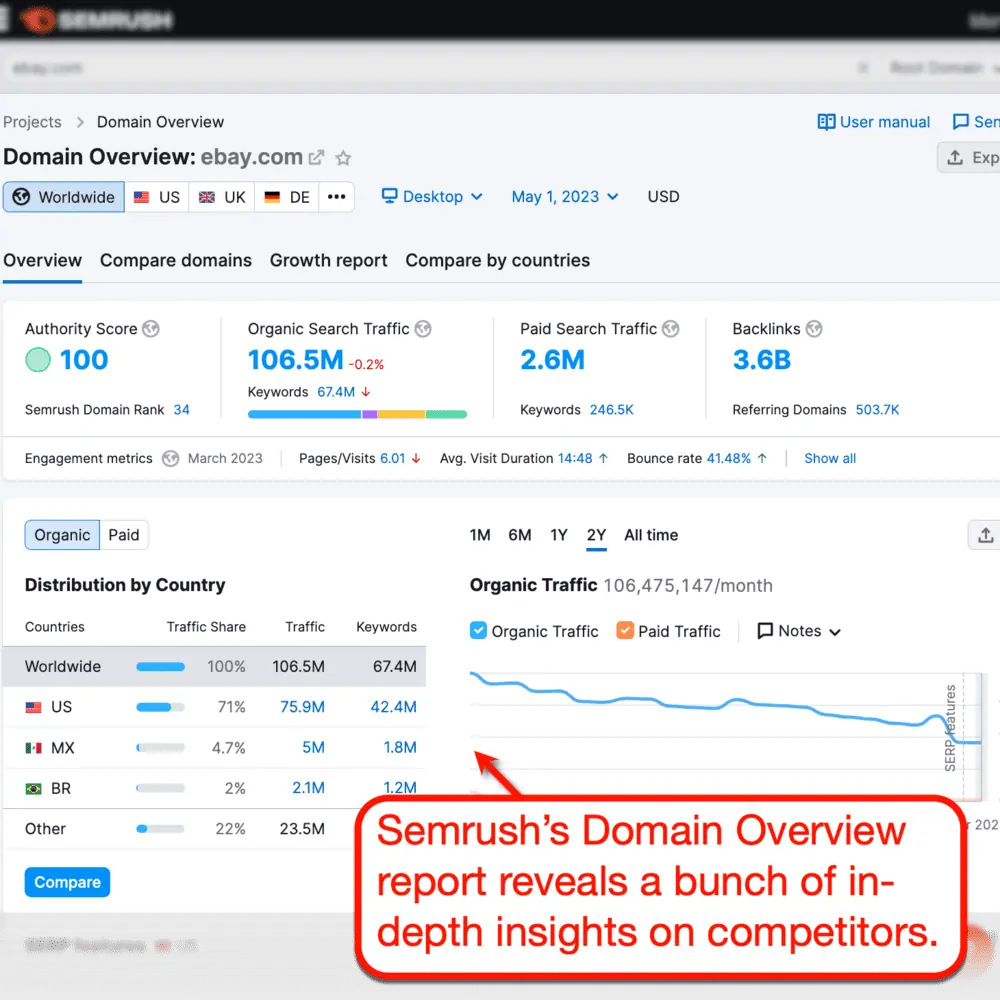Select the 1M time range
Screen dimensions: 1000x1000
pos(480,535)
